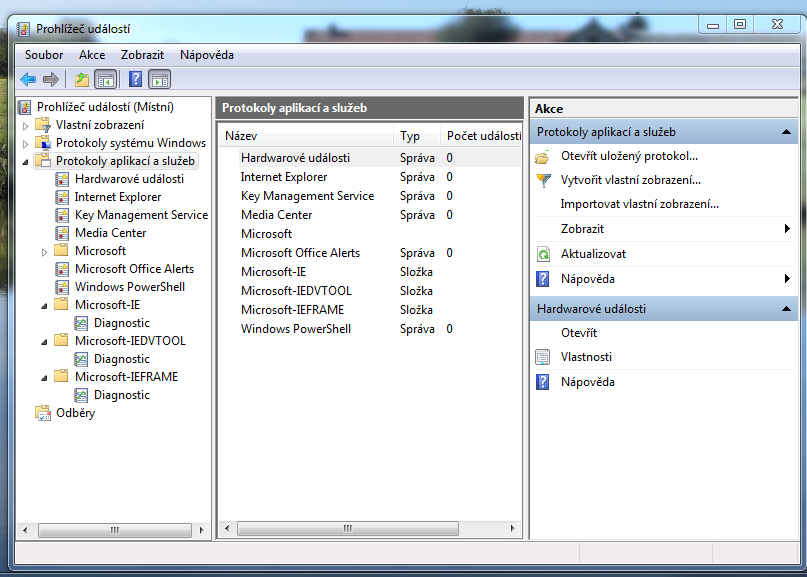
Task: Click Otevřít under Hardwarové události actions
Action: click(x=579, y=333)
